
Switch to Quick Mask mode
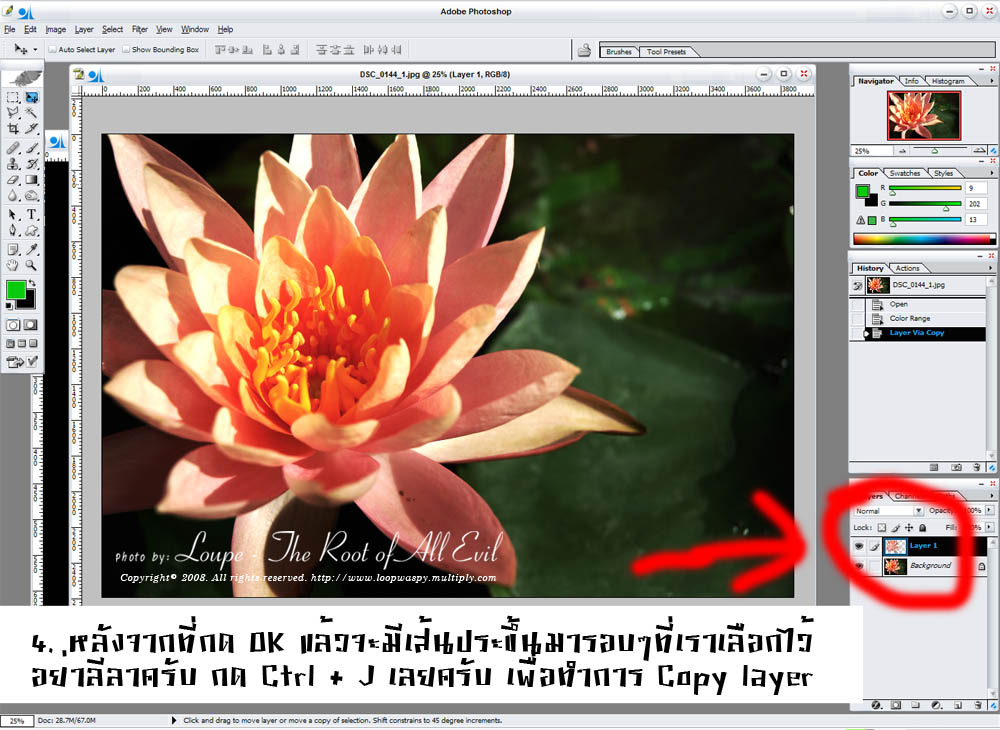[x=30, y=325]
